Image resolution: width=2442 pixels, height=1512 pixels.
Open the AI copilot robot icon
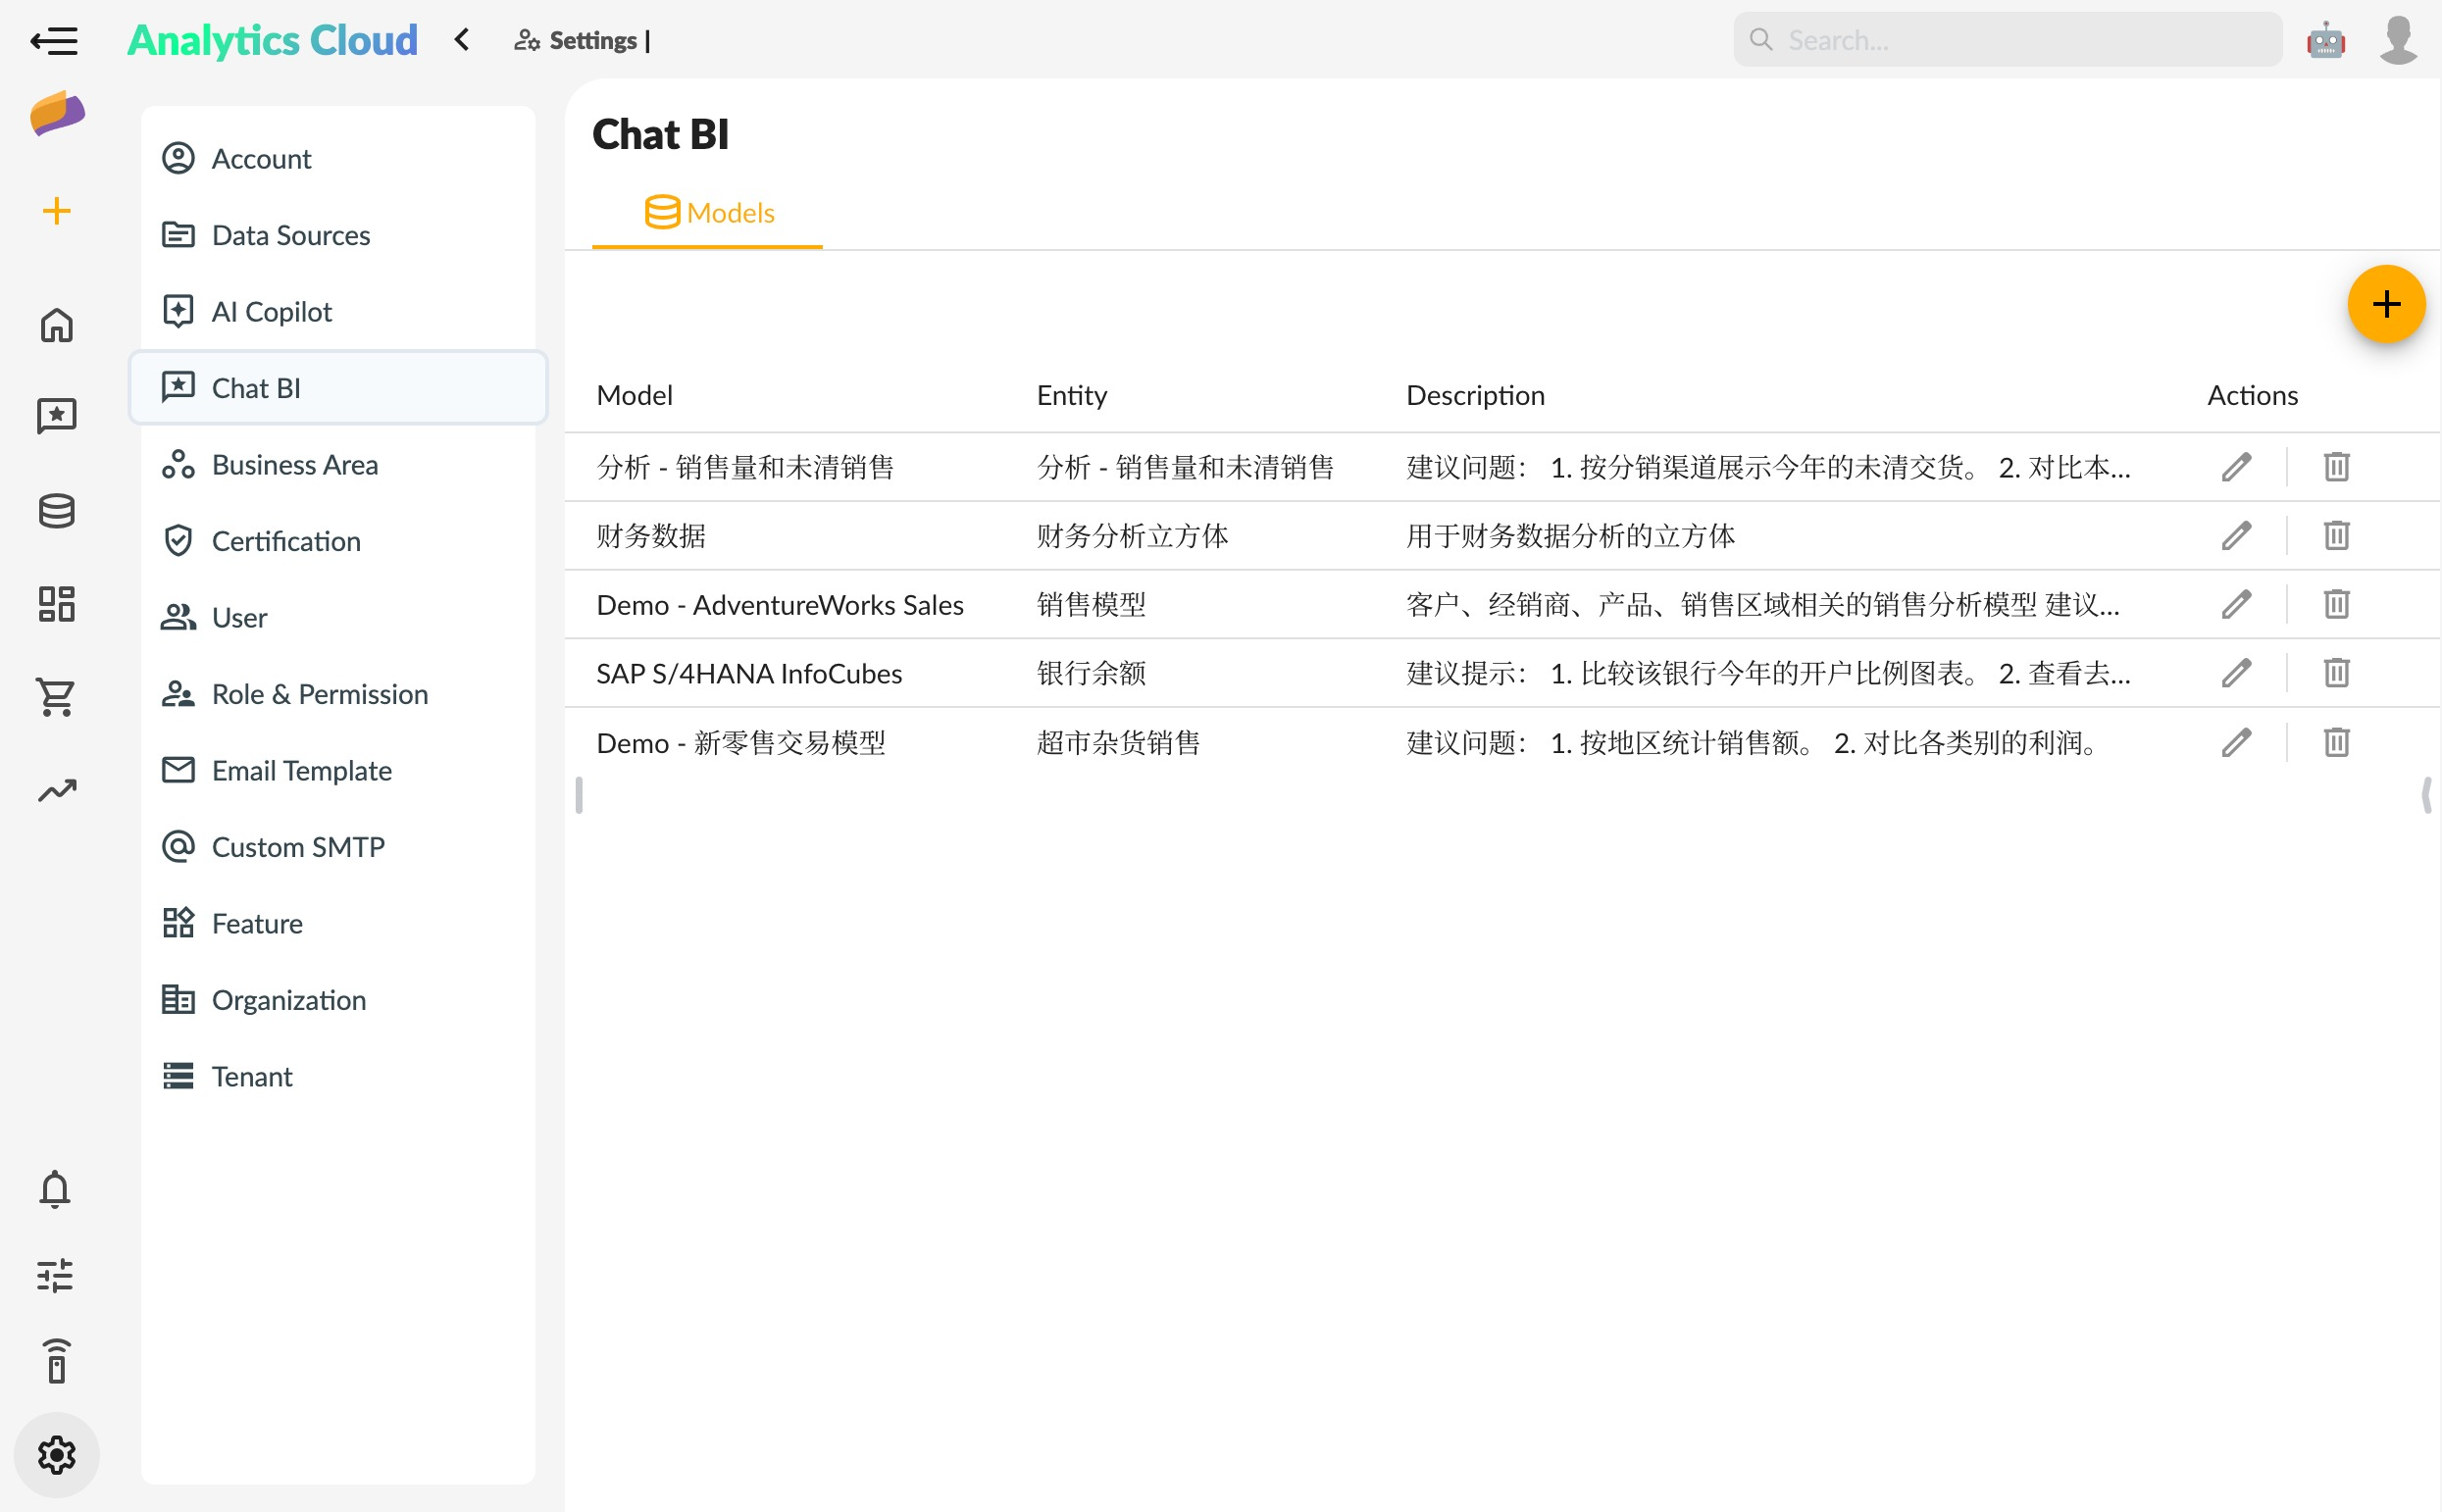[2325, 41]
